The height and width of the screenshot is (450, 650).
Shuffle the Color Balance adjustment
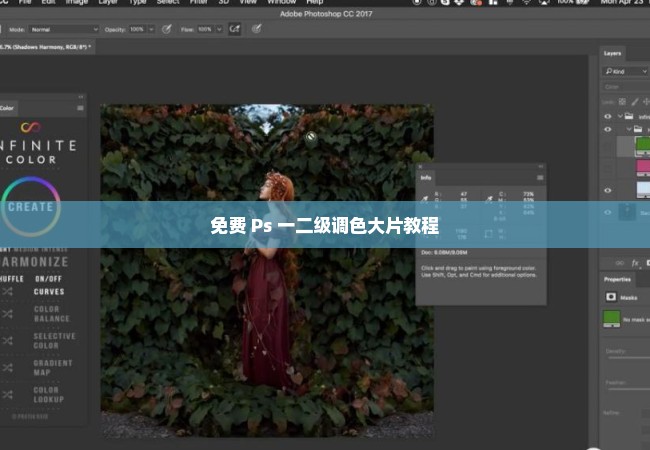click(x=7, y=314)
